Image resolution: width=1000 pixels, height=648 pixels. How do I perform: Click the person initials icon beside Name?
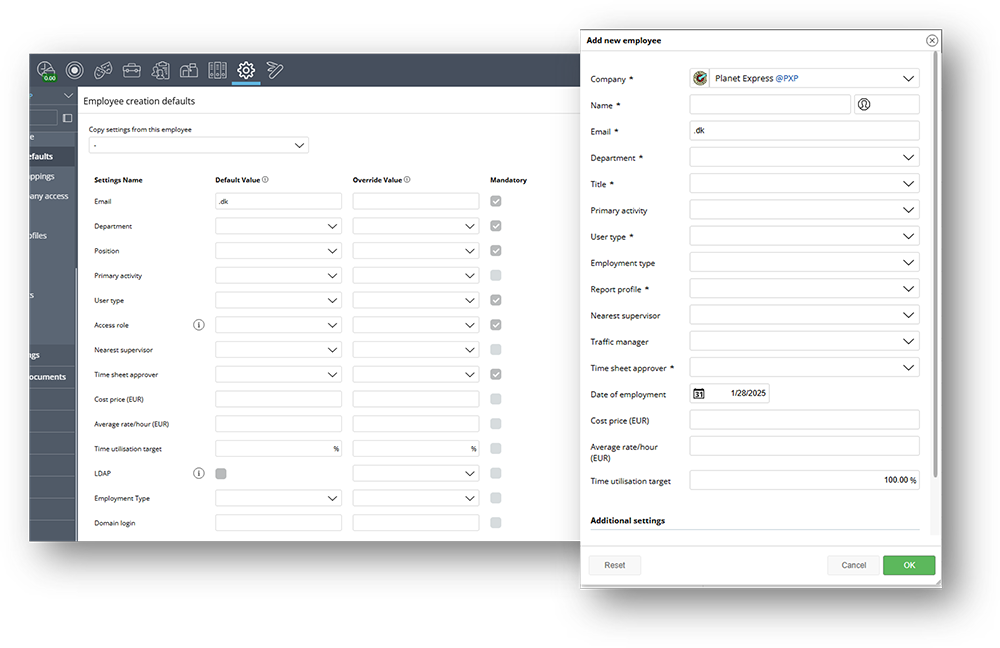[864, 105]
